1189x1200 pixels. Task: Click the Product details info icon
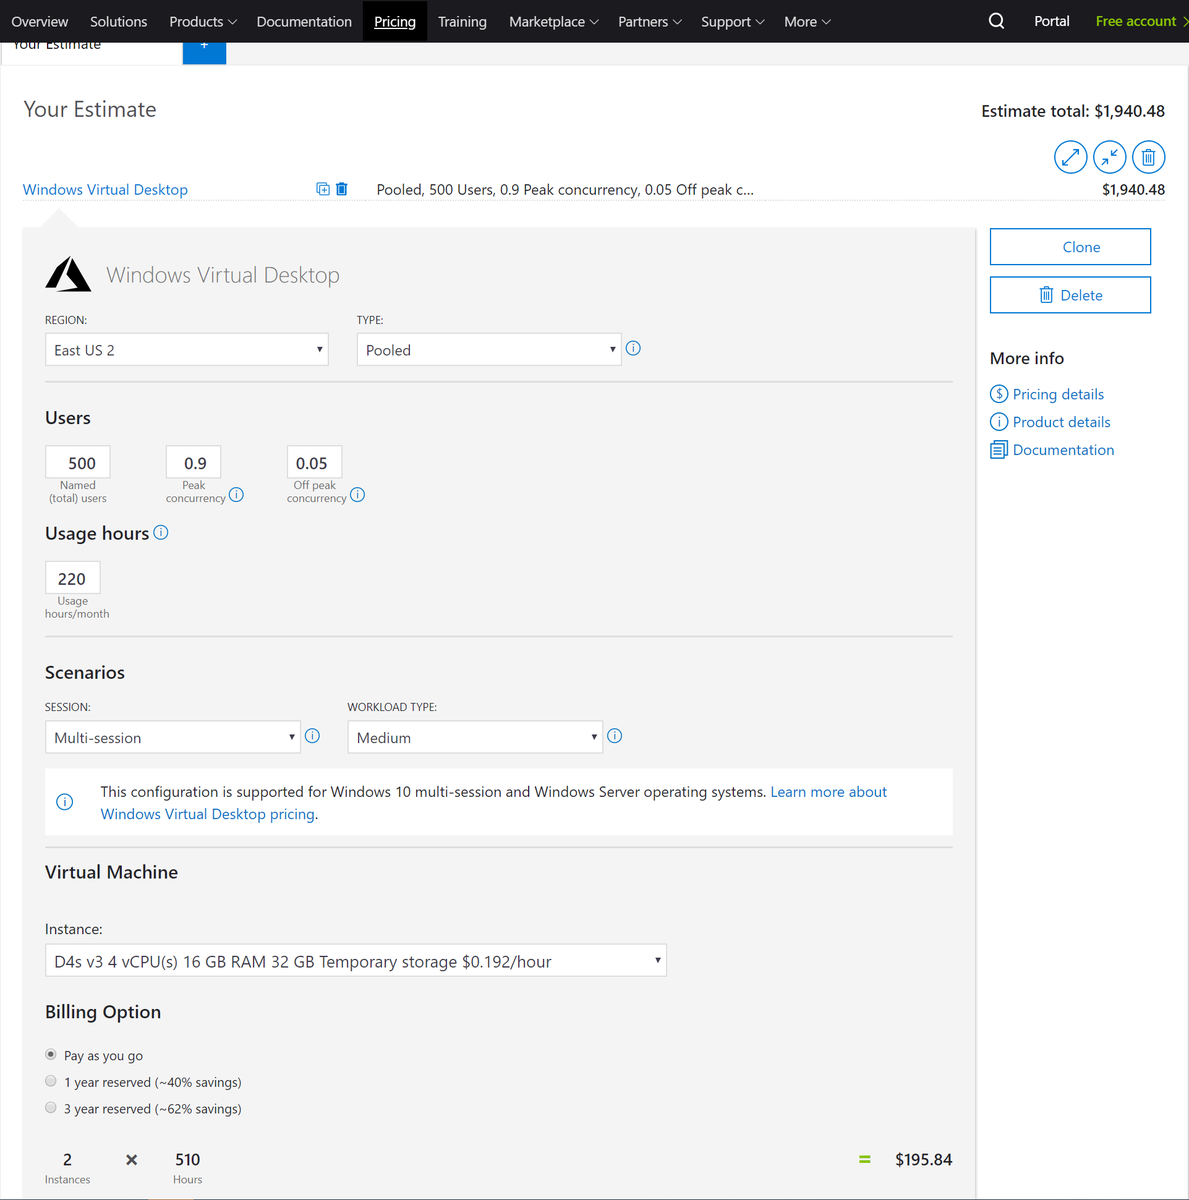click(x=999, y=422)
